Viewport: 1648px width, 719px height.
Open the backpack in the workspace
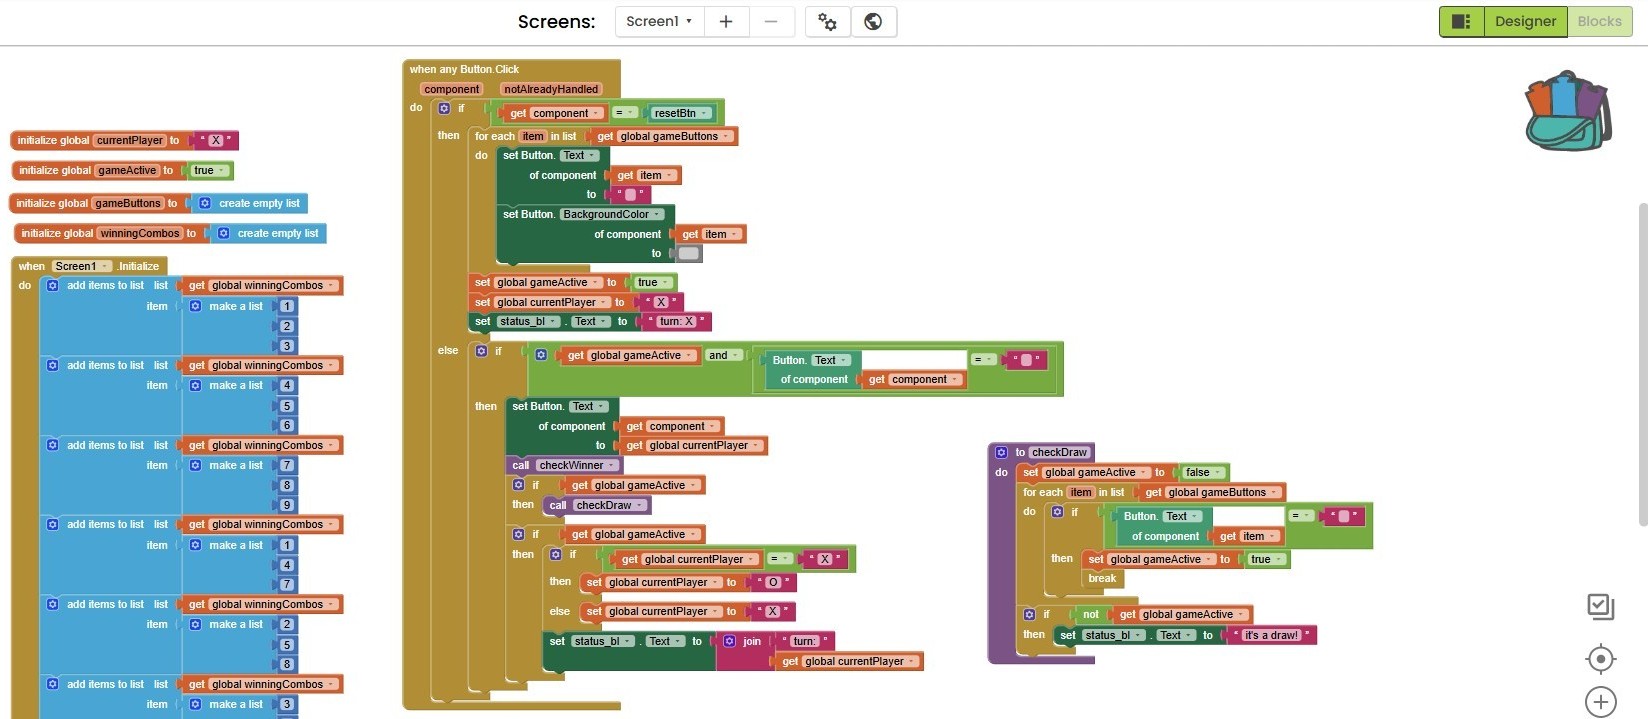[1567, 111]
